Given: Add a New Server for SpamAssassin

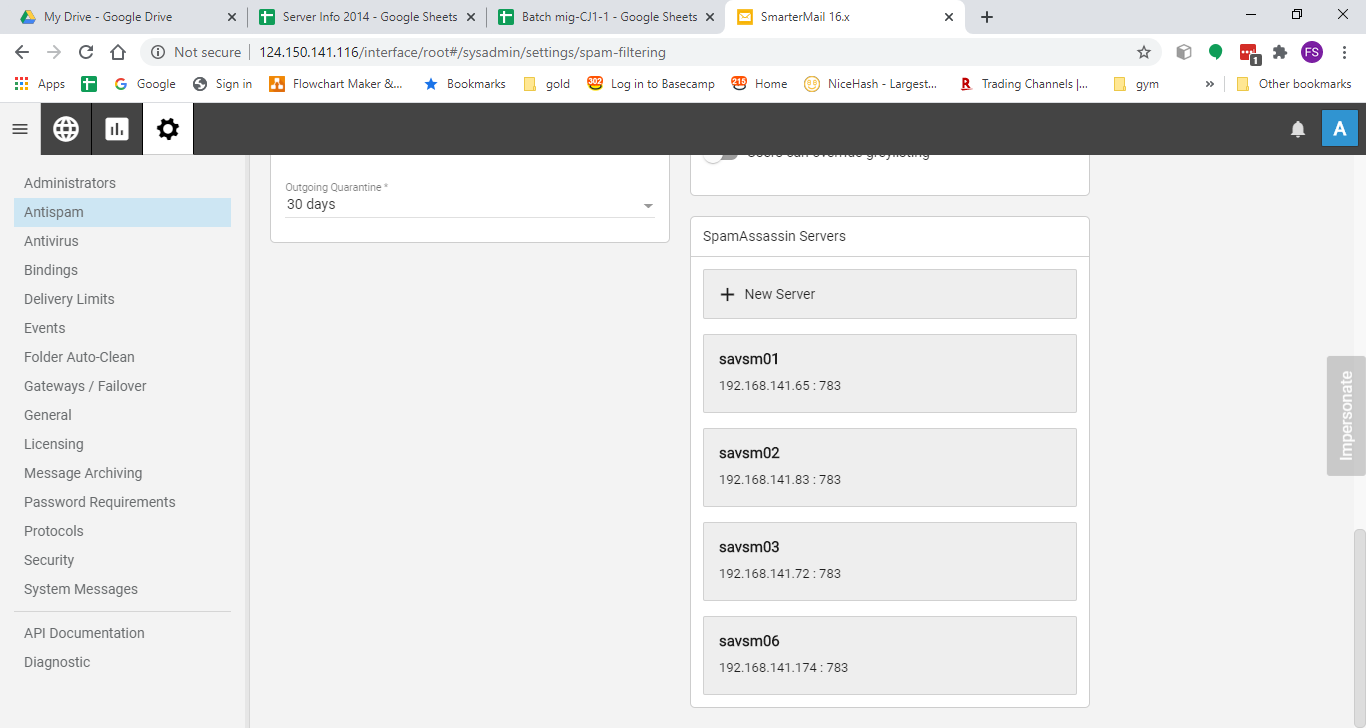Looking at the screenshot, I should tap(889, 294).
